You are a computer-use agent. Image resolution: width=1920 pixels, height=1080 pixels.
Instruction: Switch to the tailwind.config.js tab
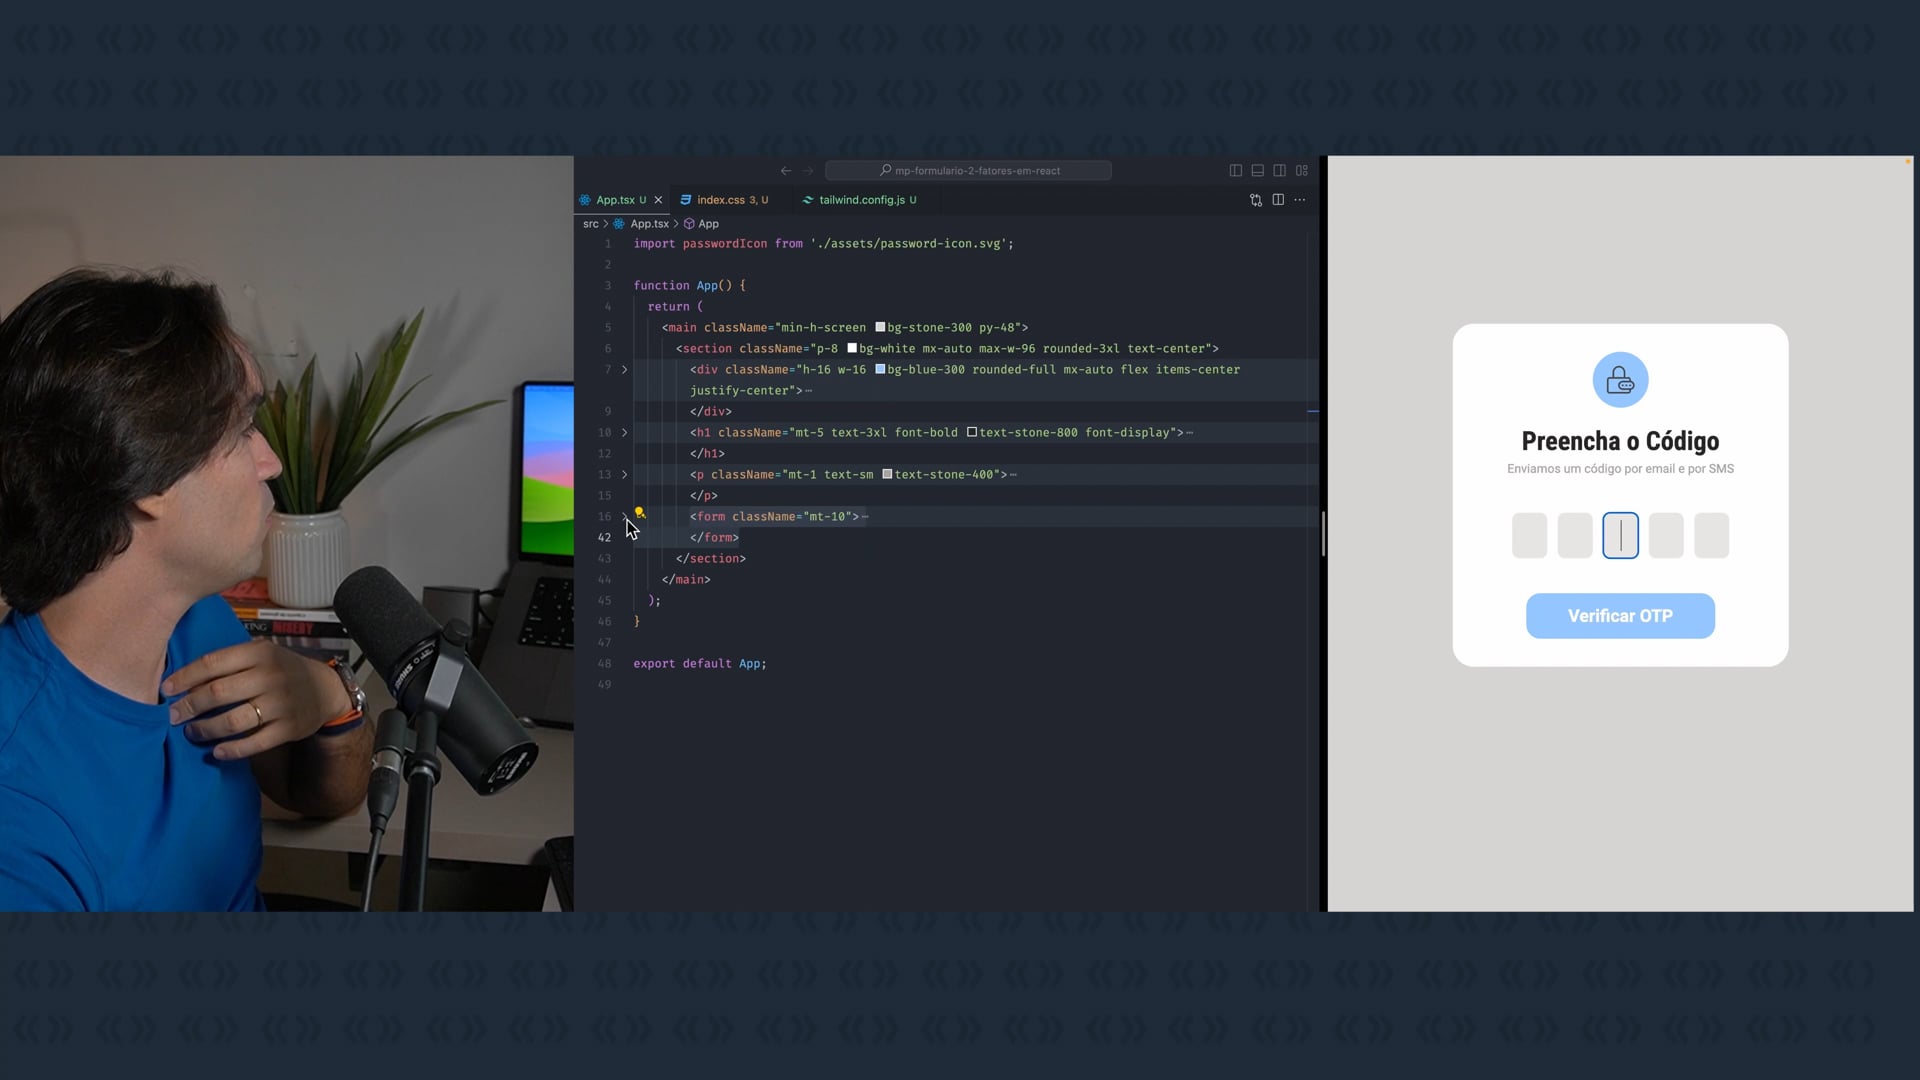(x=861, y=200)
